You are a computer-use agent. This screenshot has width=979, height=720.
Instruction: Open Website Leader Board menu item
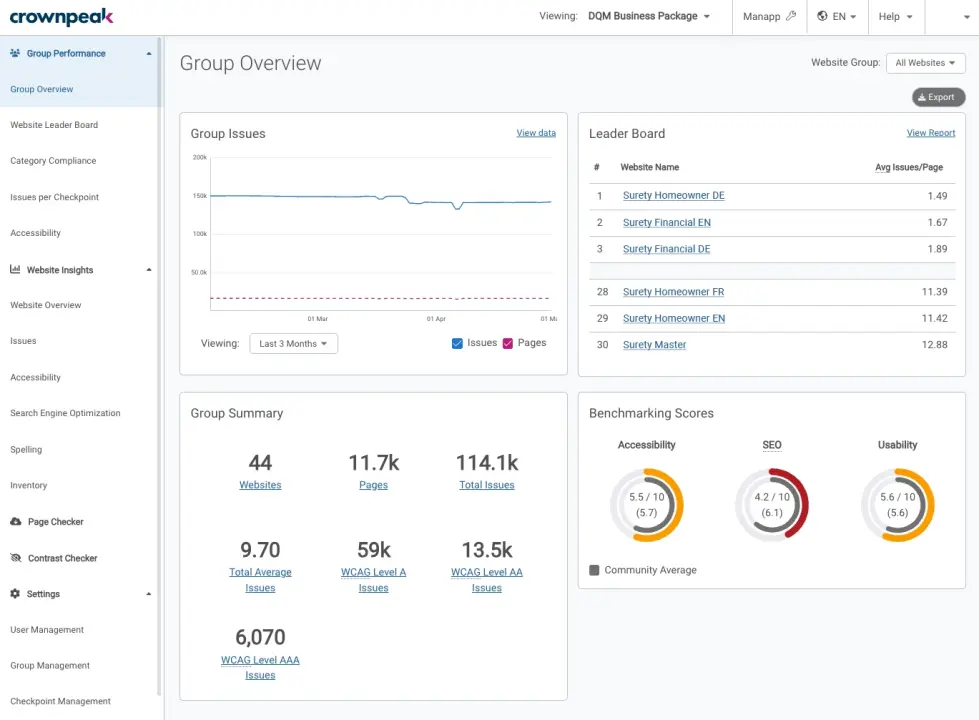54,125
